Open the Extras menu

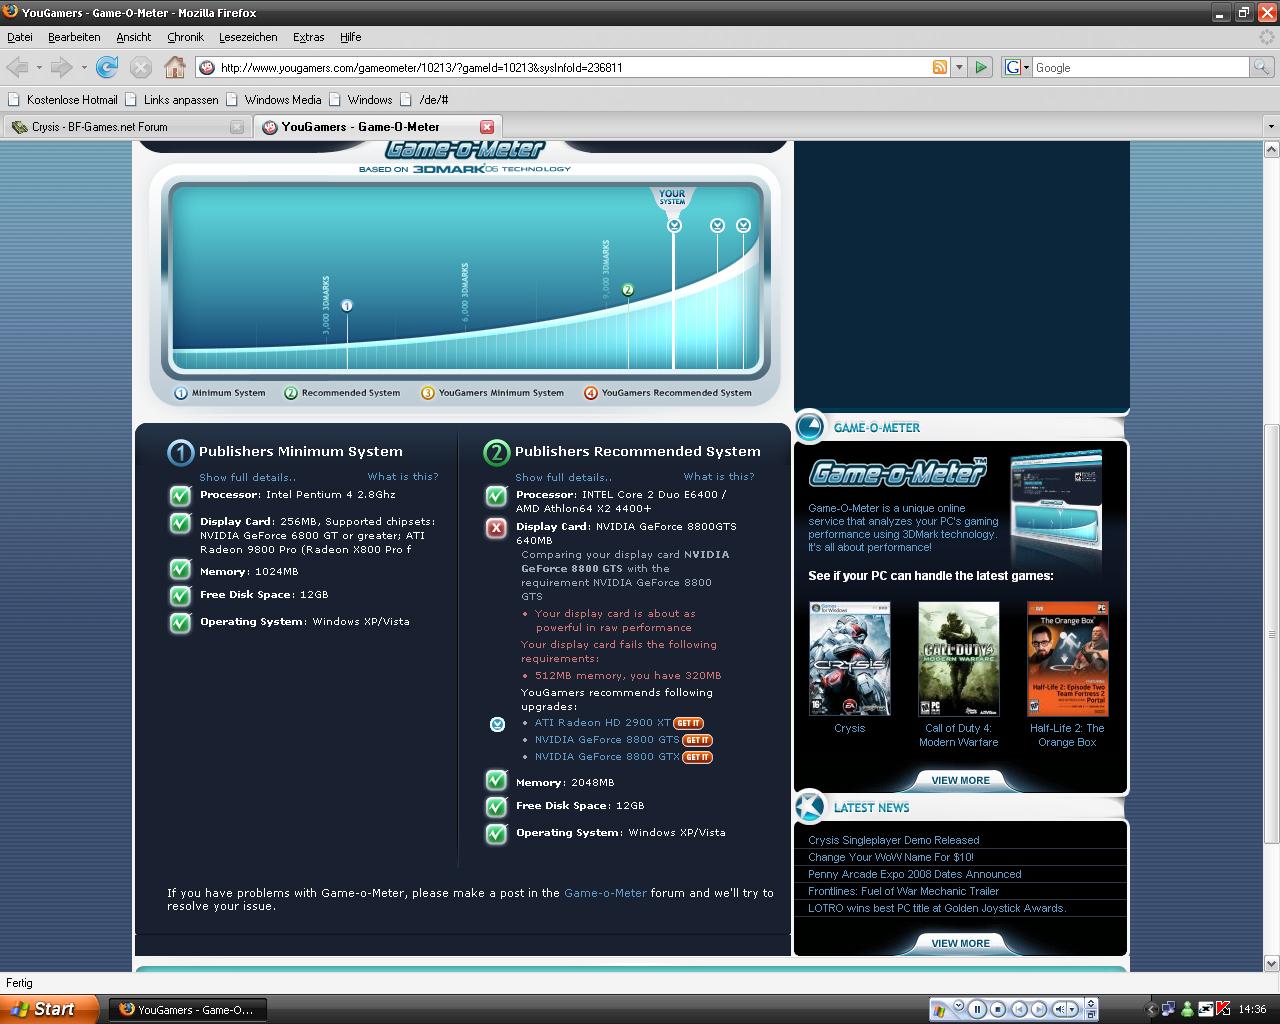pyautogui.click(x=308, y=37)
